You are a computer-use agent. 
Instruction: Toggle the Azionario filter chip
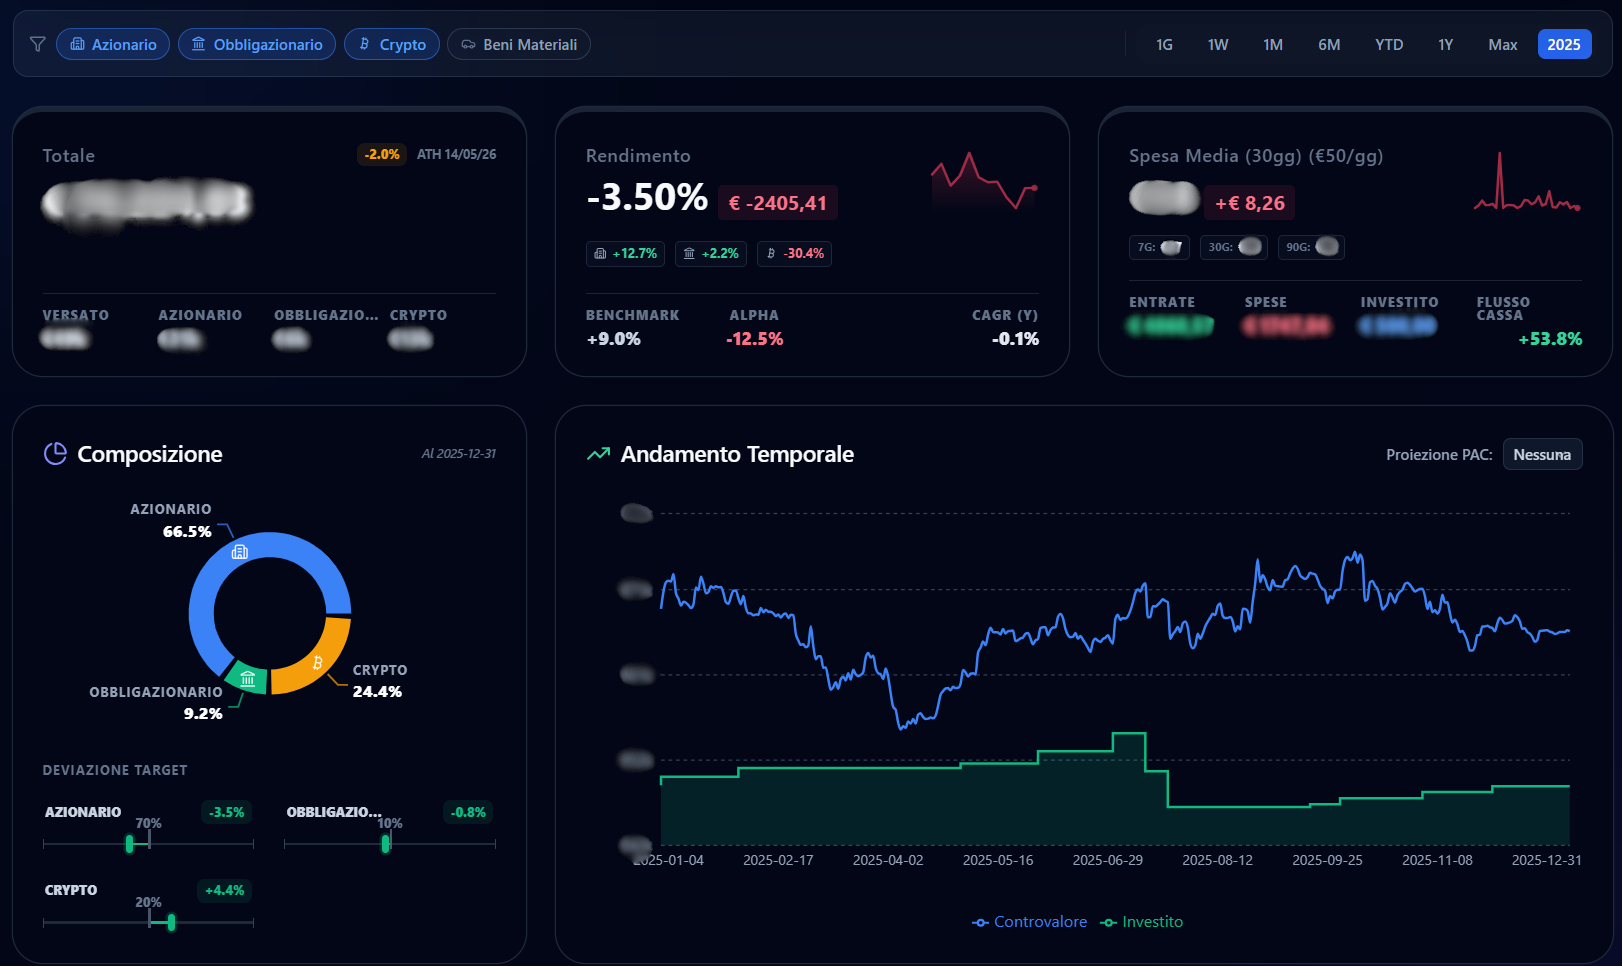pyautogui.click(x=113, y=44)
